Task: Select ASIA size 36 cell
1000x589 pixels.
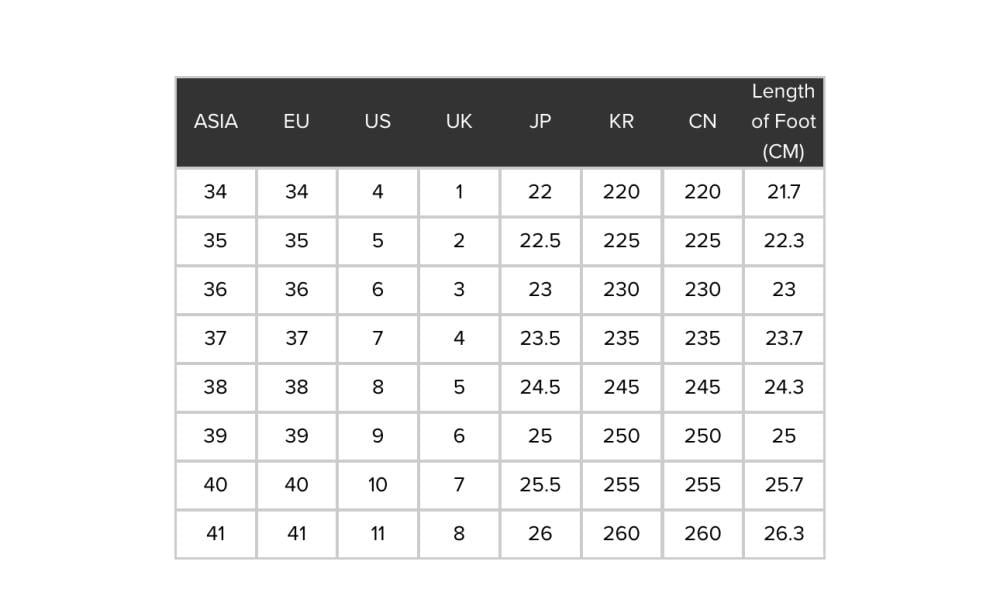Action: click(x=216, y=289)
